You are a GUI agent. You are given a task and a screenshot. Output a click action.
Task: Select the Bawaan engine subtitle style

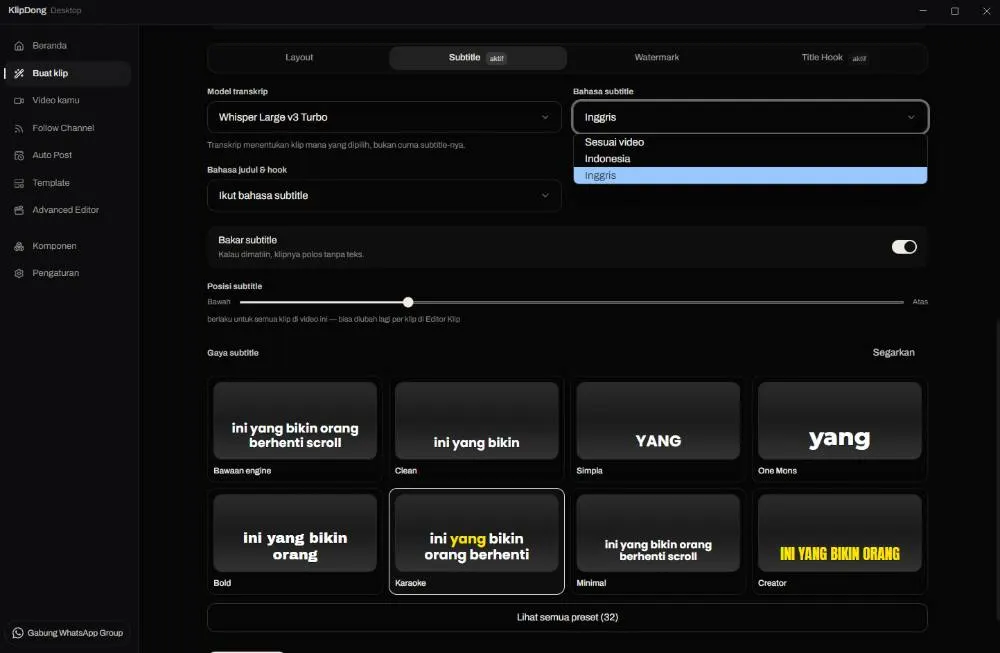pyautogui.click(x=295, y=429)
